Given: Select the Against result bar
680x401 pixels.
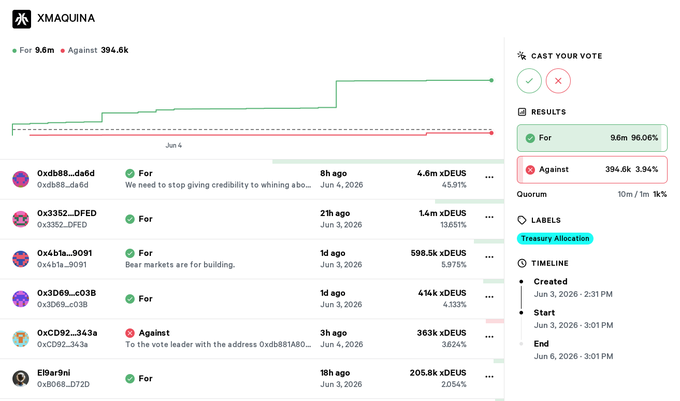Looking at the screenshot, I should (592, 170).
